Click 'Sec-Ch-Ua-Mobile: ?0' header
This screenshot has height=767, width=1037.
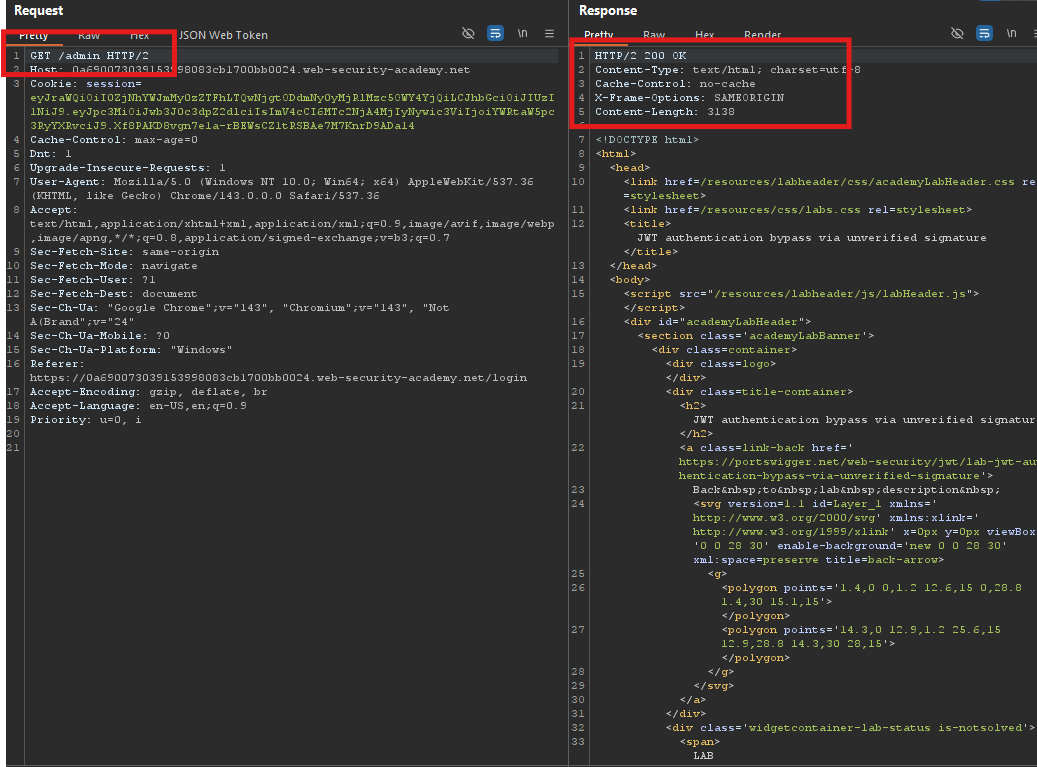100,335
